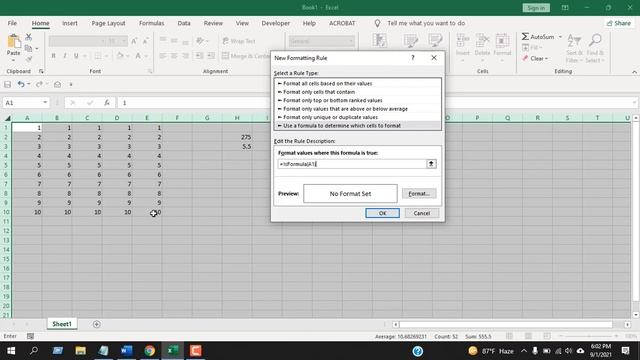Open Chrome from the taskbar
The image size is (640, 360).
(149, 351)
